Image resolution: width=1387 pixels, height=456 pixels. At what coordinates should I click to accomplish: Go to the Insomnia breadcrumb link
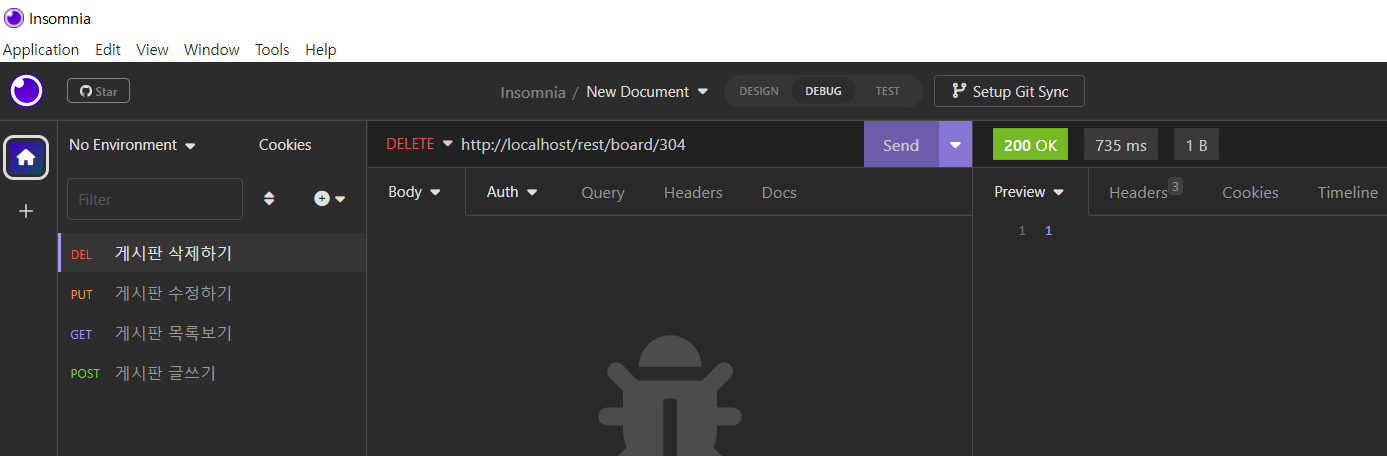click(x=533, y=91)
